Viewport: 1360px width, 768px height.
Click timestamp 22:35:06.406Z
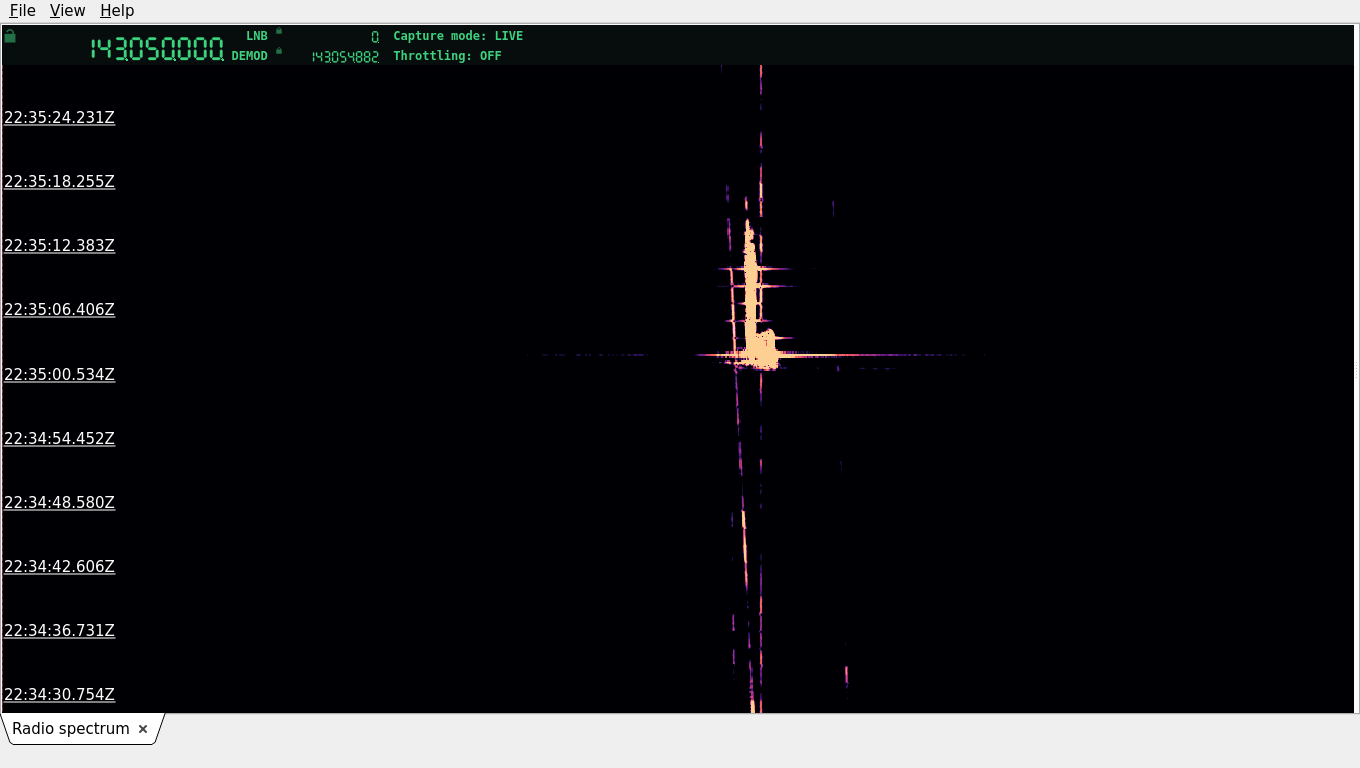click(59, 309)
